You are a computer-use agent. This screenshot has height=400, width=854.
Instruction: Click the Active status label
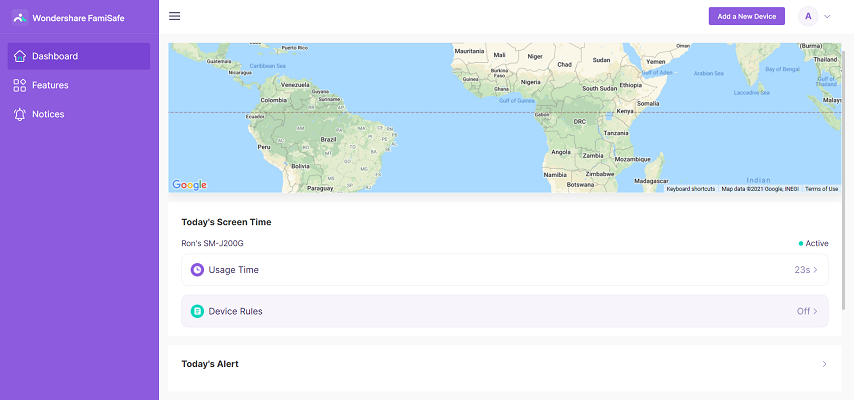(816, 244)
